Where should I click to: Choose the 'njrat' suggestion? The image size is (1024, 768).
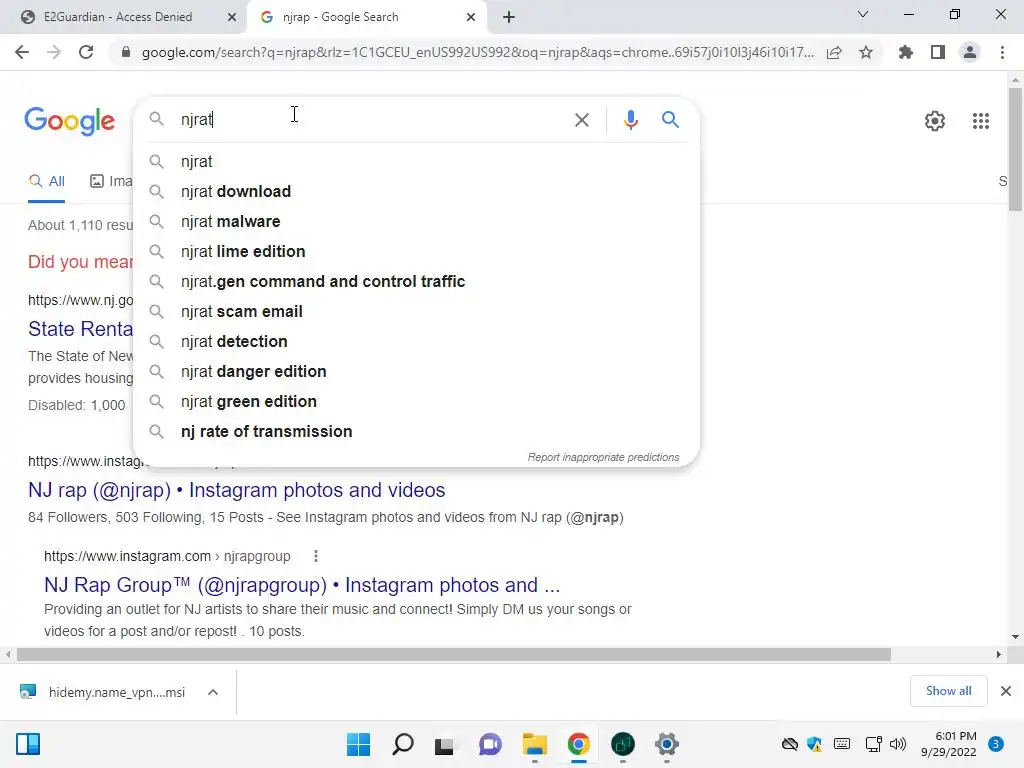click(x=416, y=161)
